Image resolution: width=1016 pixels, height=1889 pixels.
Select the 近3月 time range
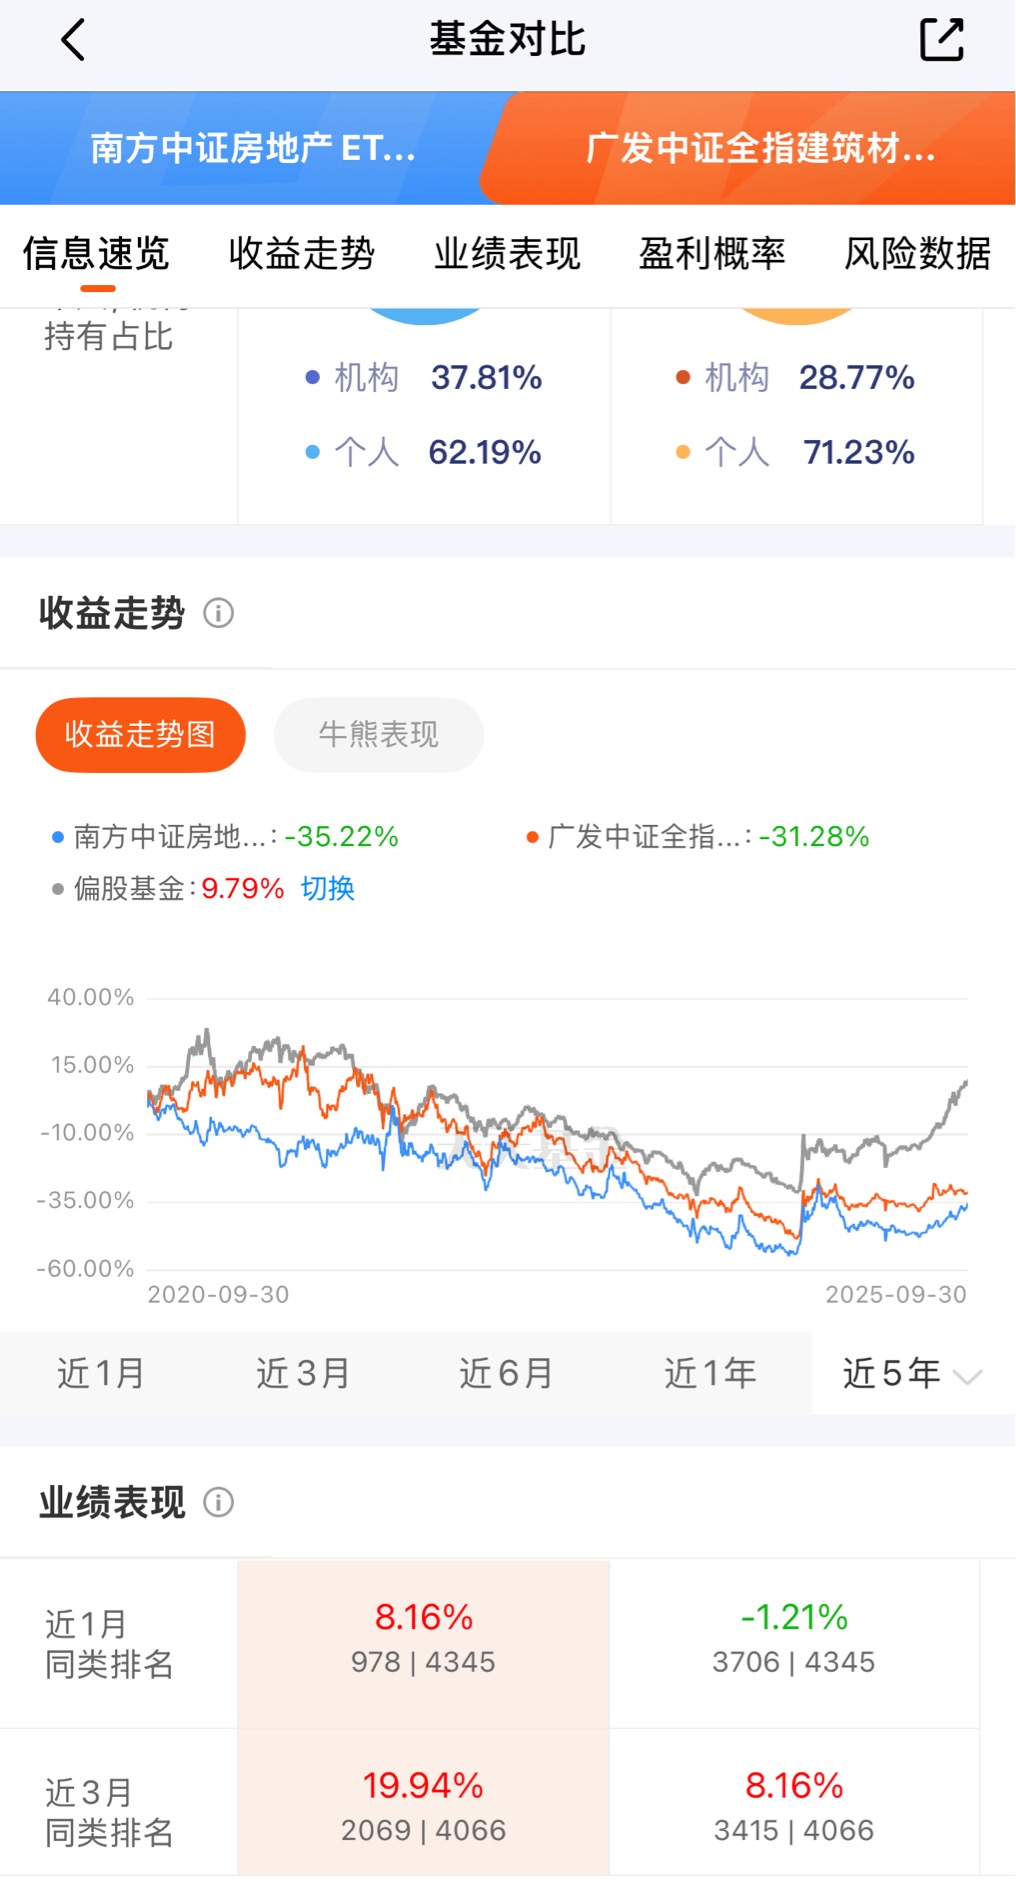[x=303, y=1374]
